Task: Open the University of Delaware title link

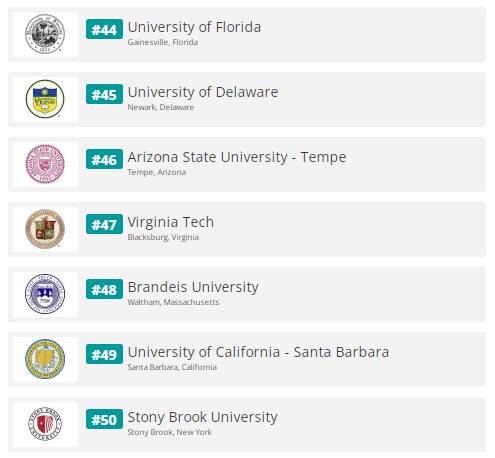Action: [203, 92]
